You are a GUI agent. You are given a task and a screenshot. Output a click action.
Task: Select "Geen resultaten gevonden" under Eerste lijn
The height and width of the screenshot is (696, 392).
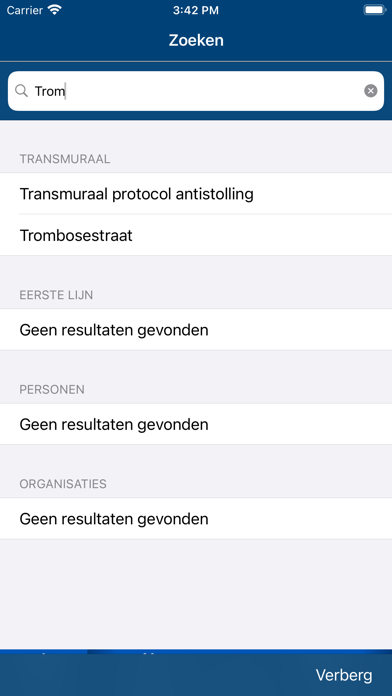tap(196, 330)
